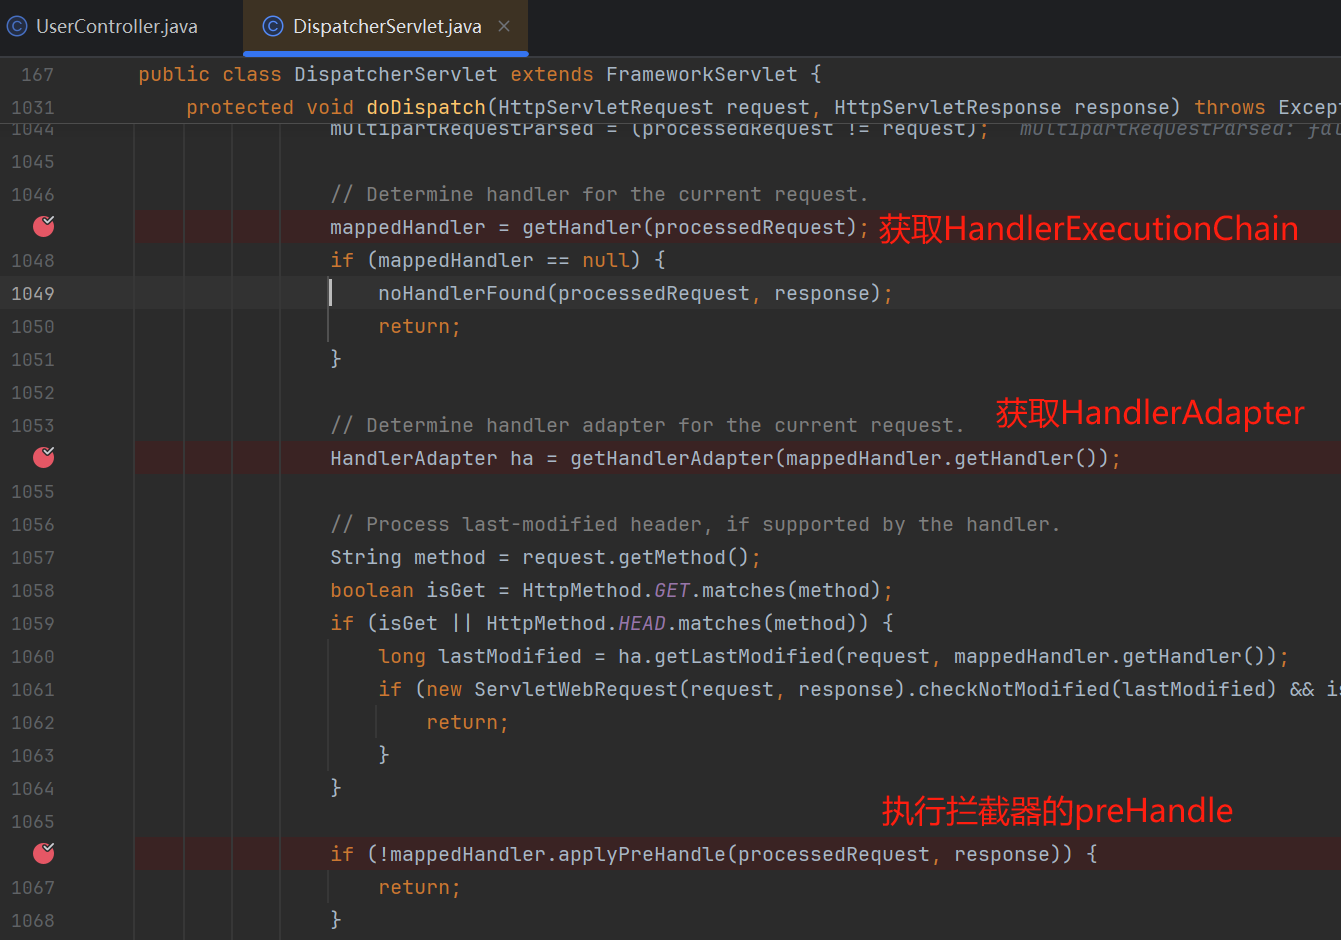Image resolution: width=1341 pixels, height=940 pixels.
Task: Click FrameworkServlet in the class declaration
Action: [x=701, y=75]
